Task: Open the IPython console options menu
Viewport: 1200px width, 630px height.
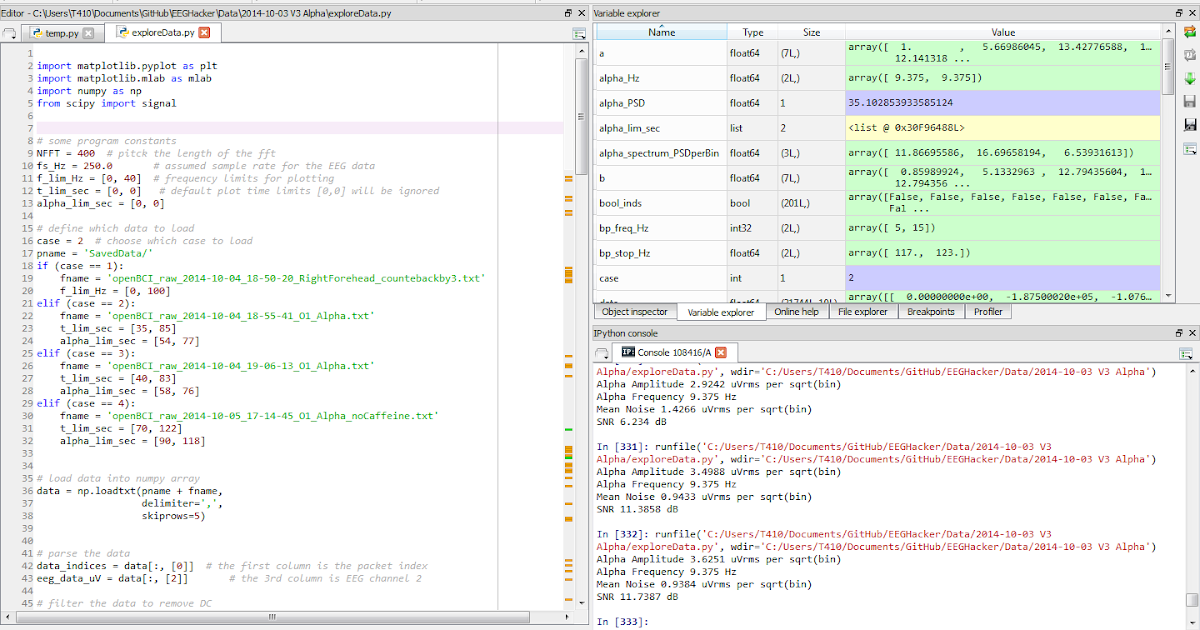Action: (1188, 352)
